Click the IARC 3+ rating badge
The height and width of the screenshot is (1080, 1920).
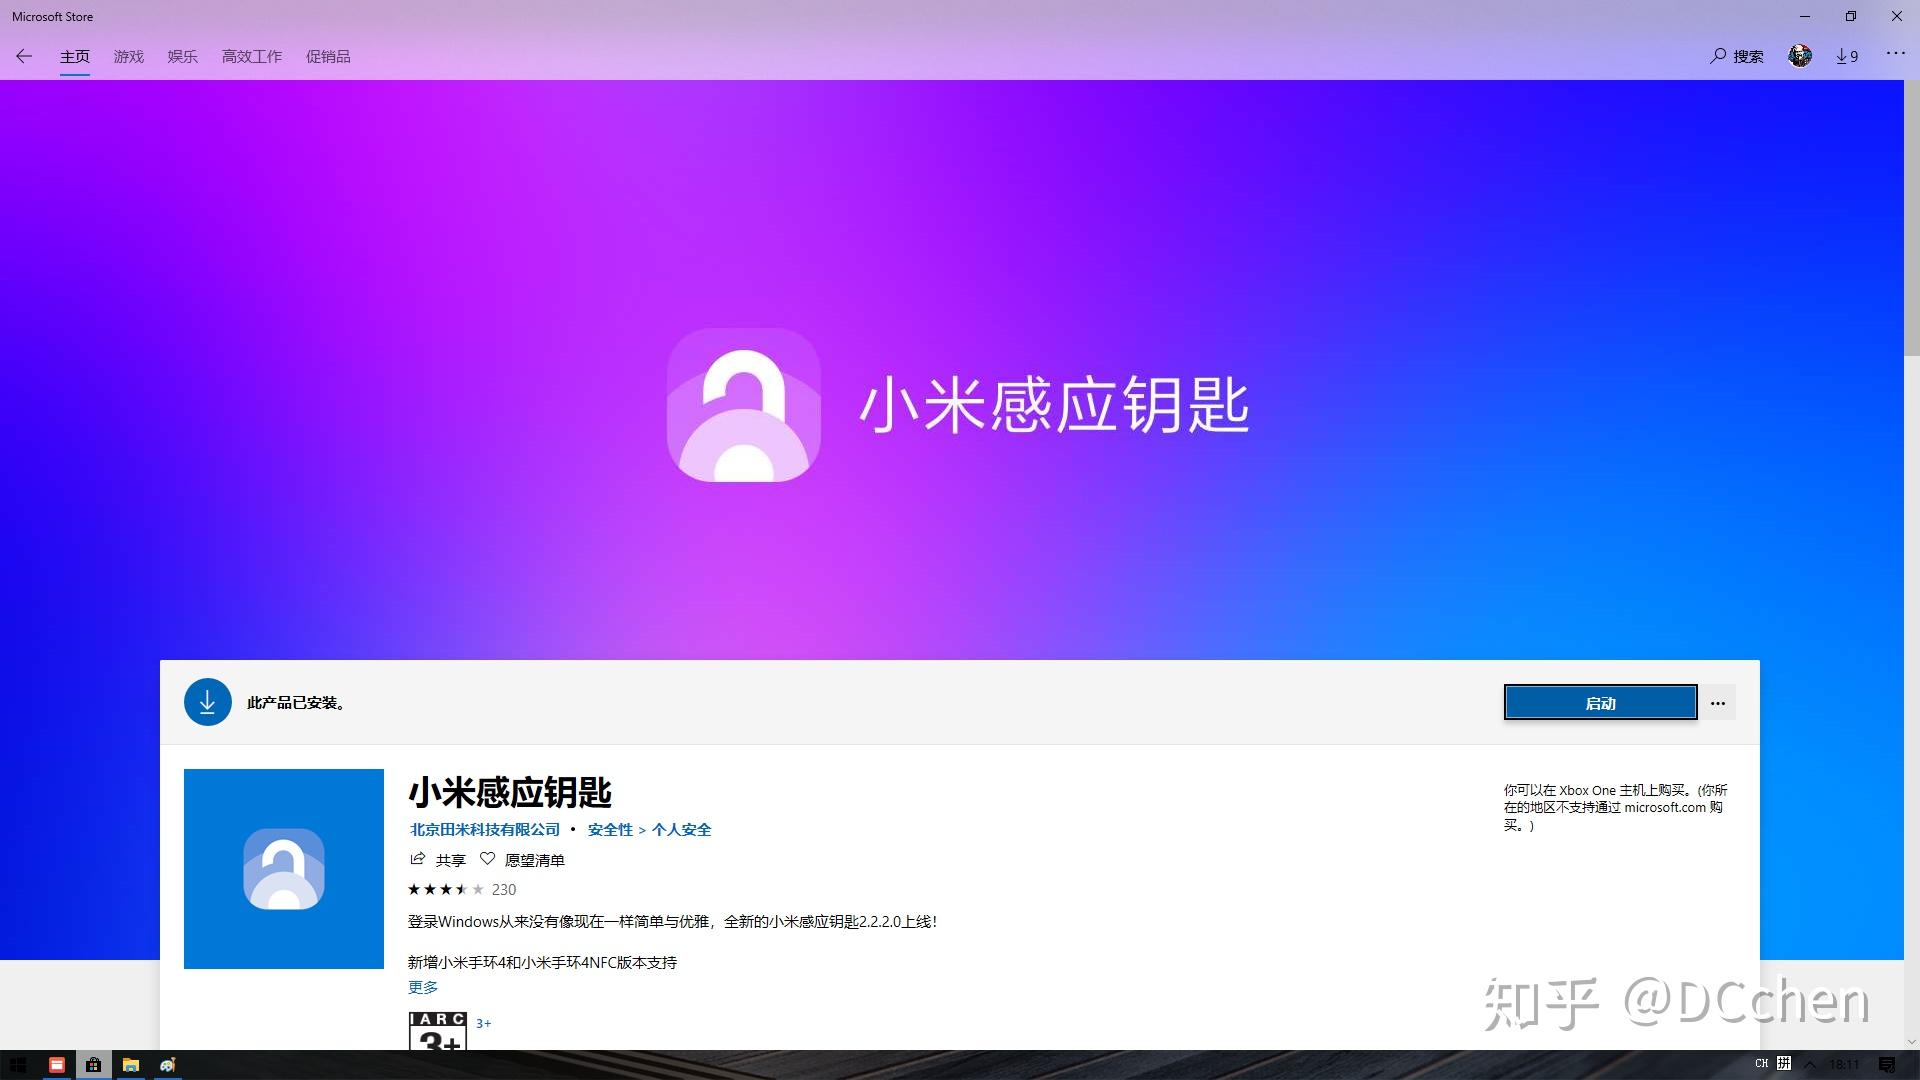[438, 1031]
